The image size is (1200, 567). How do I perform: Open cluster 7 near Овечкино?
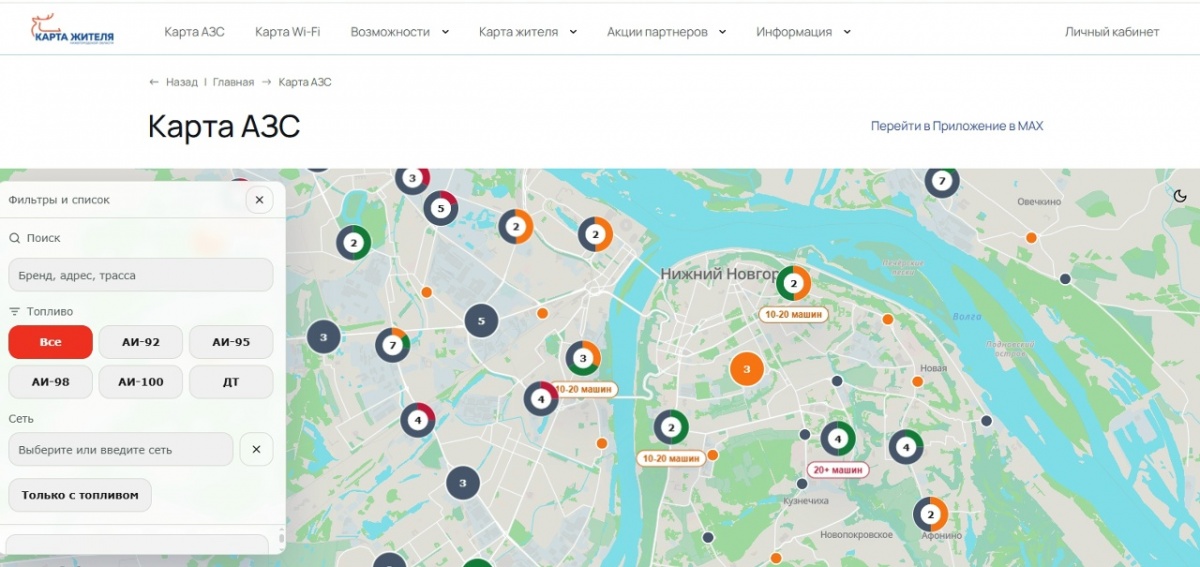[940, 181]
